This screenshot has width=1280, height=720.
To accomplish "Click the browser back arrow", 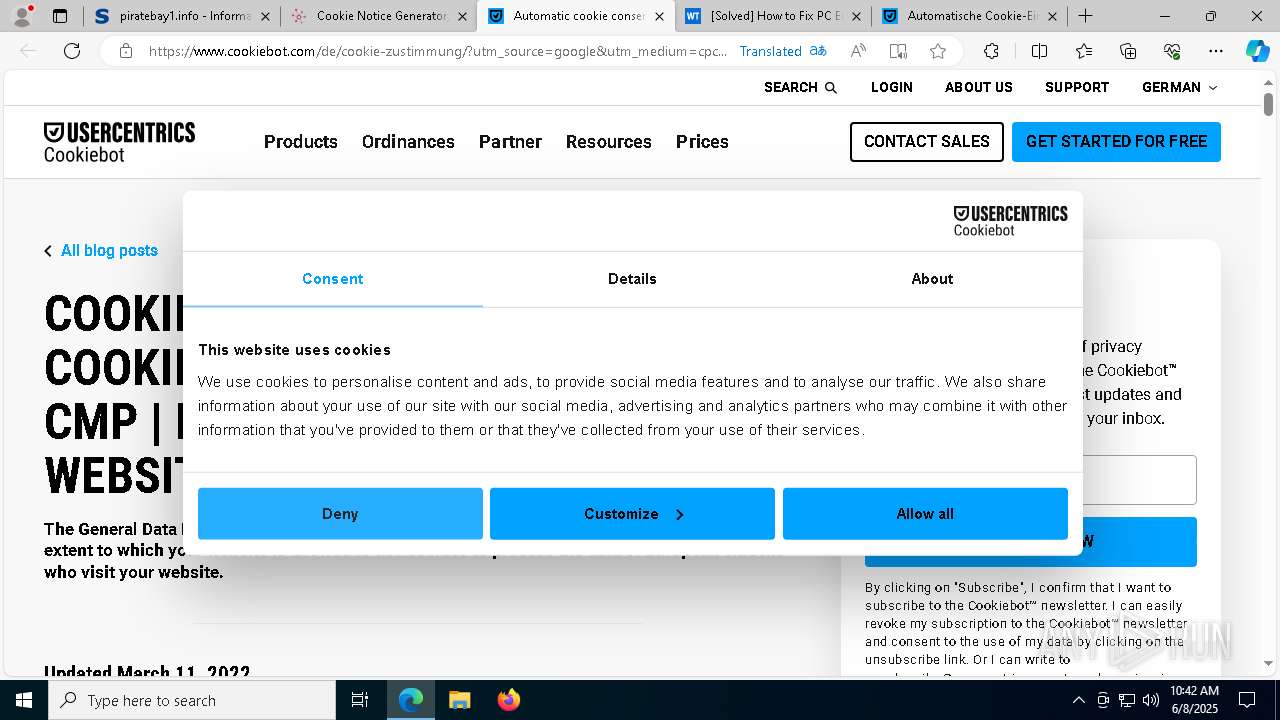I will tap(28, 51).
